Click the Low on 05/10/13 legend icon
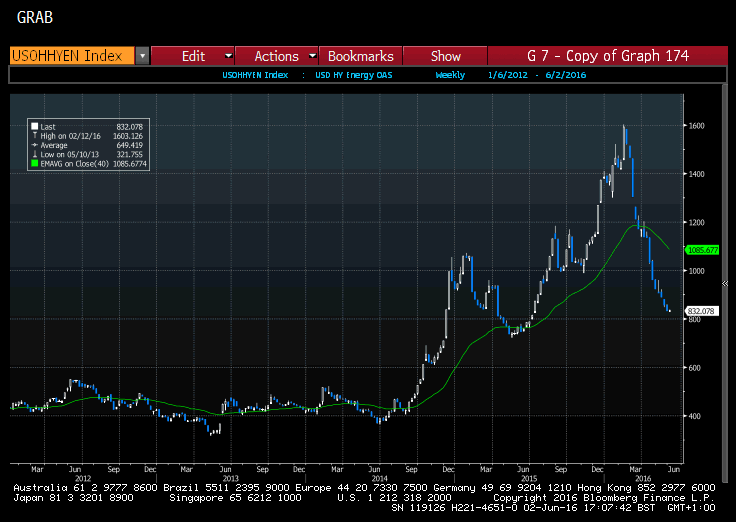 click(33, 152)
